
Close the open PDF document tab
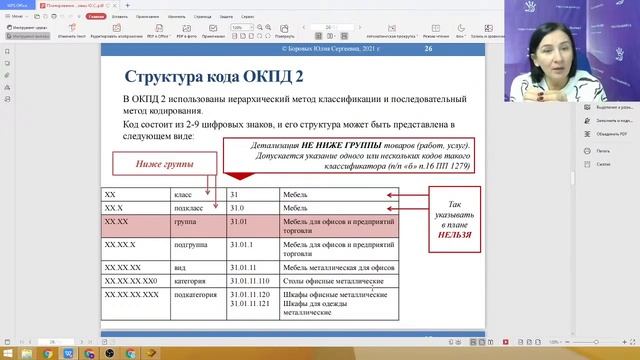[x=115, y=5]
